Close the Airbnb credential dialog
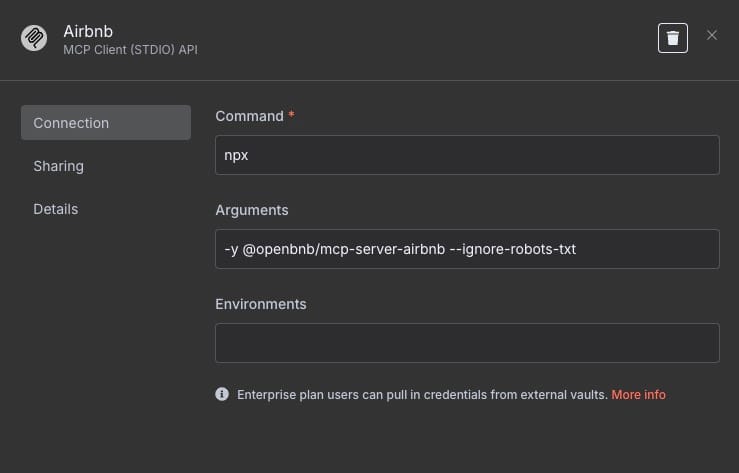This screenshot has height=473, width=739. (x=712, y=35)
